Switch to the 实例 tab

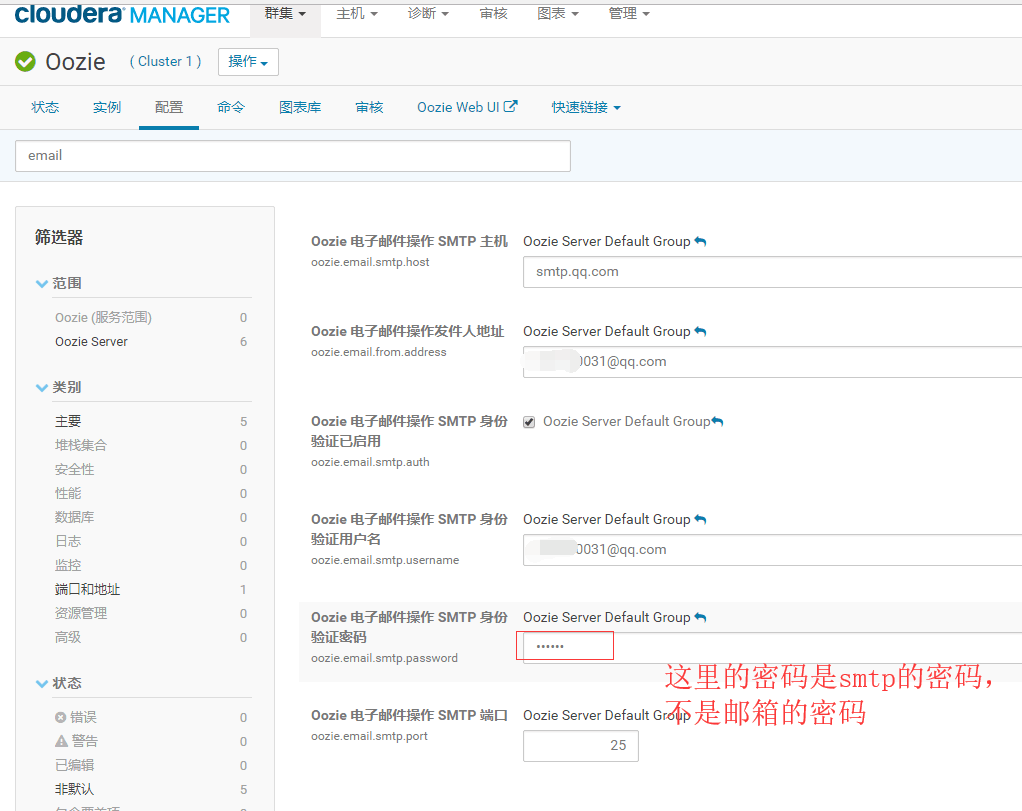click(x=107, y=108)
